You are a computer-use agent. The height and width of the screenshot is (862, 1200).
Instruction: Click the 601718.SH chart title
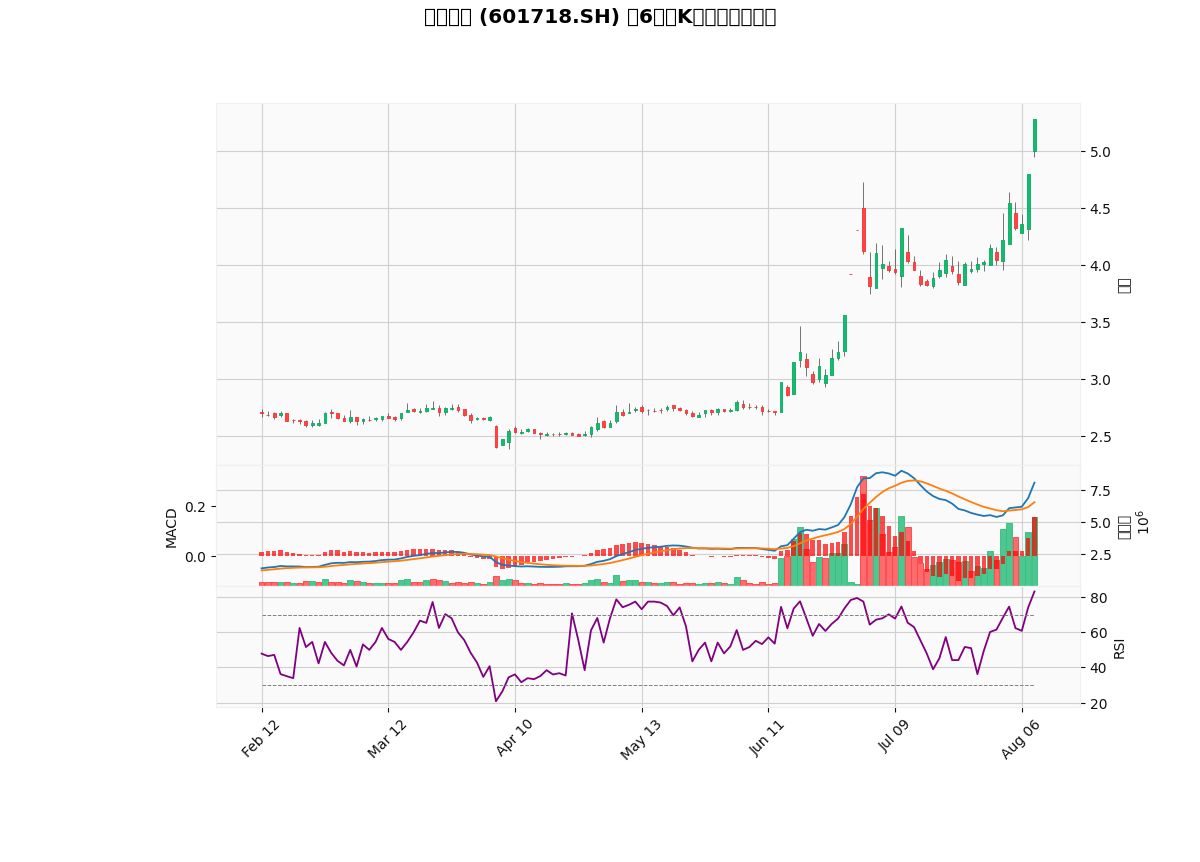(x=600, y=17)
